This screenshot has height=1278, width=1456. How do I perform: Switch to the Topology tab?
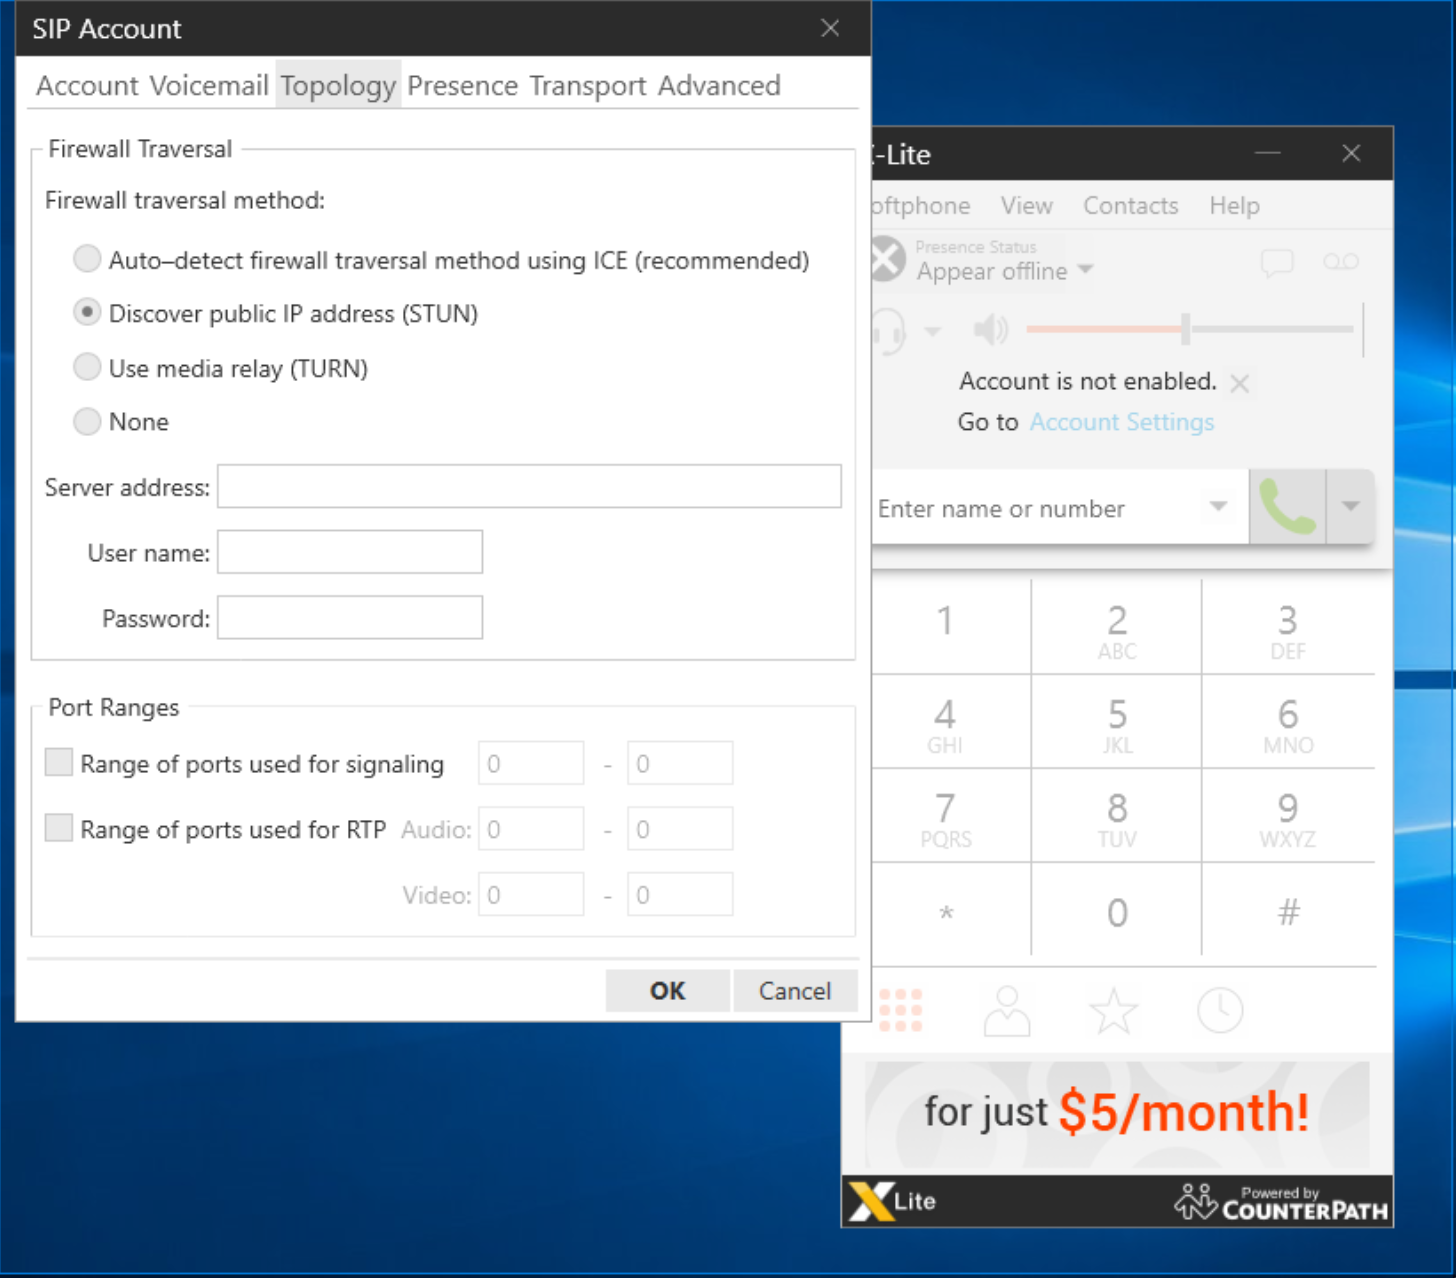click(338, 86)
